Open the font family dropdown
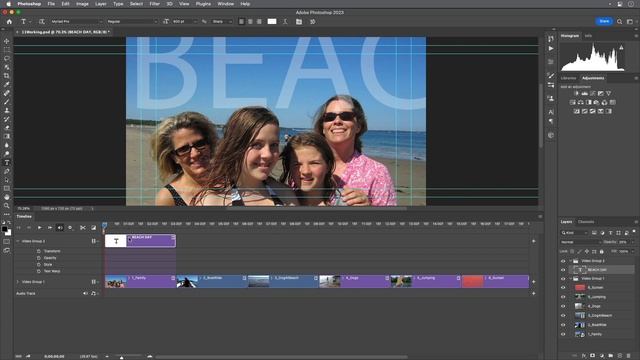This screenshot has width=640, height=360. [76, 22]
